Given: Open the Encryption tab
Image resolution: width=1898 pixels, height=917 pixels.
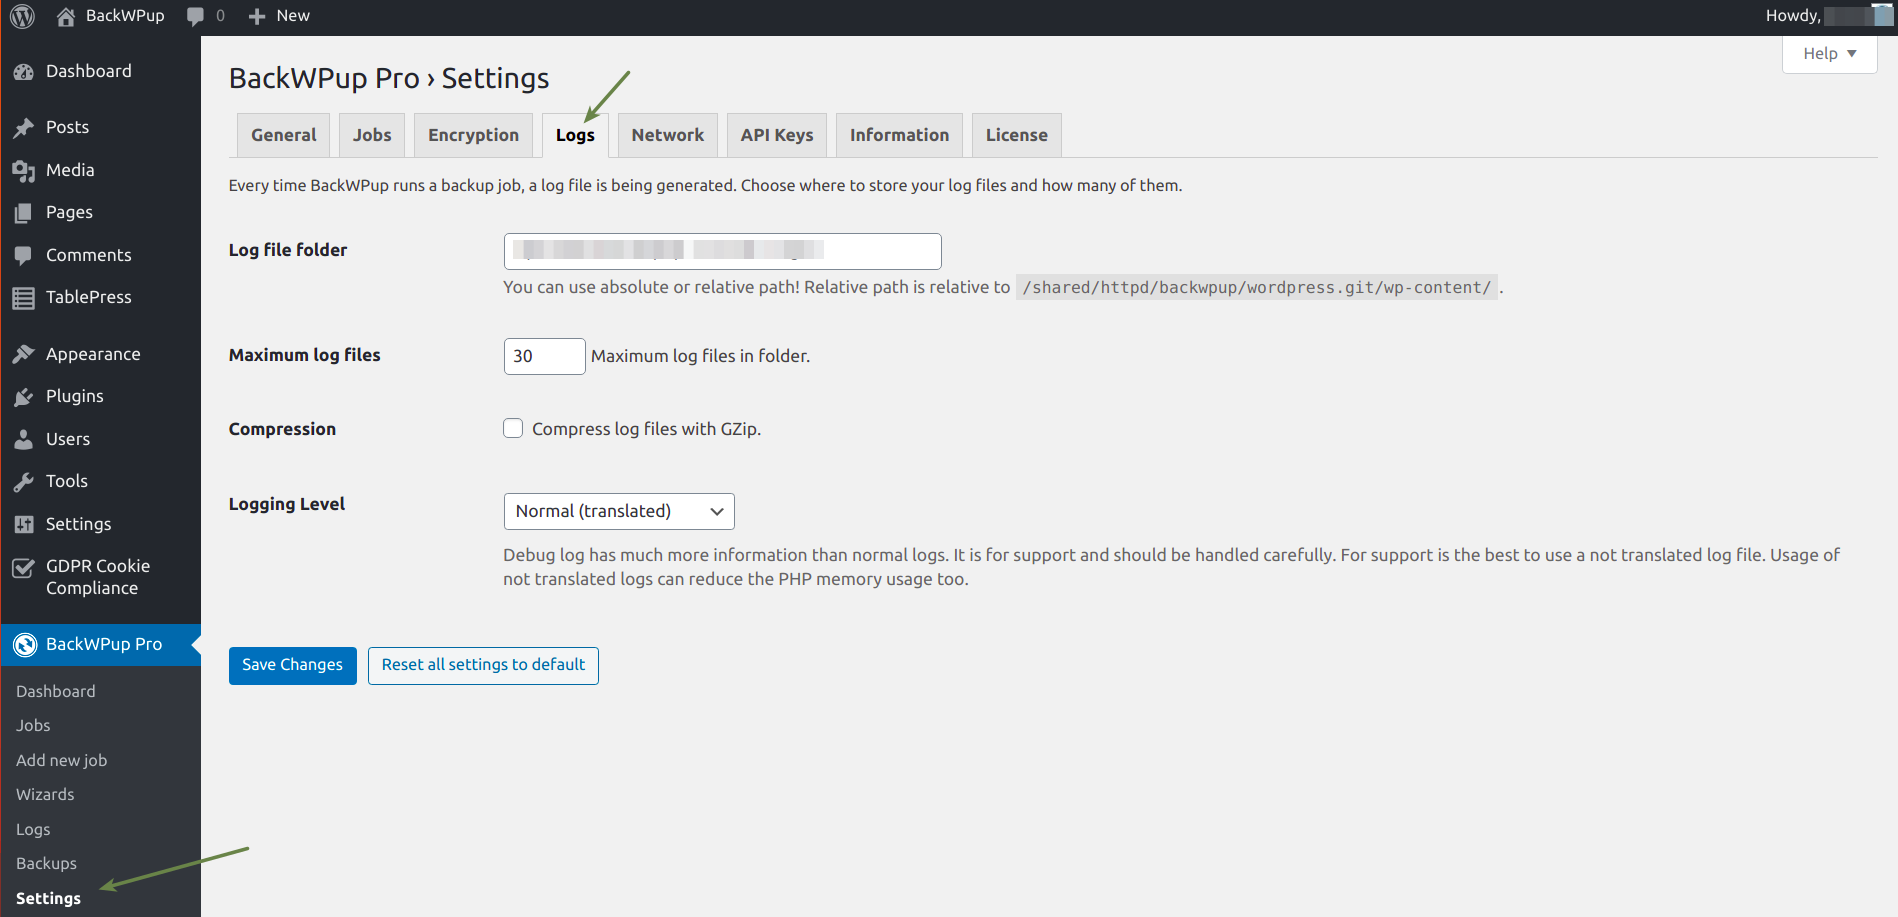Looking at the screenshot, I should 473,135.
